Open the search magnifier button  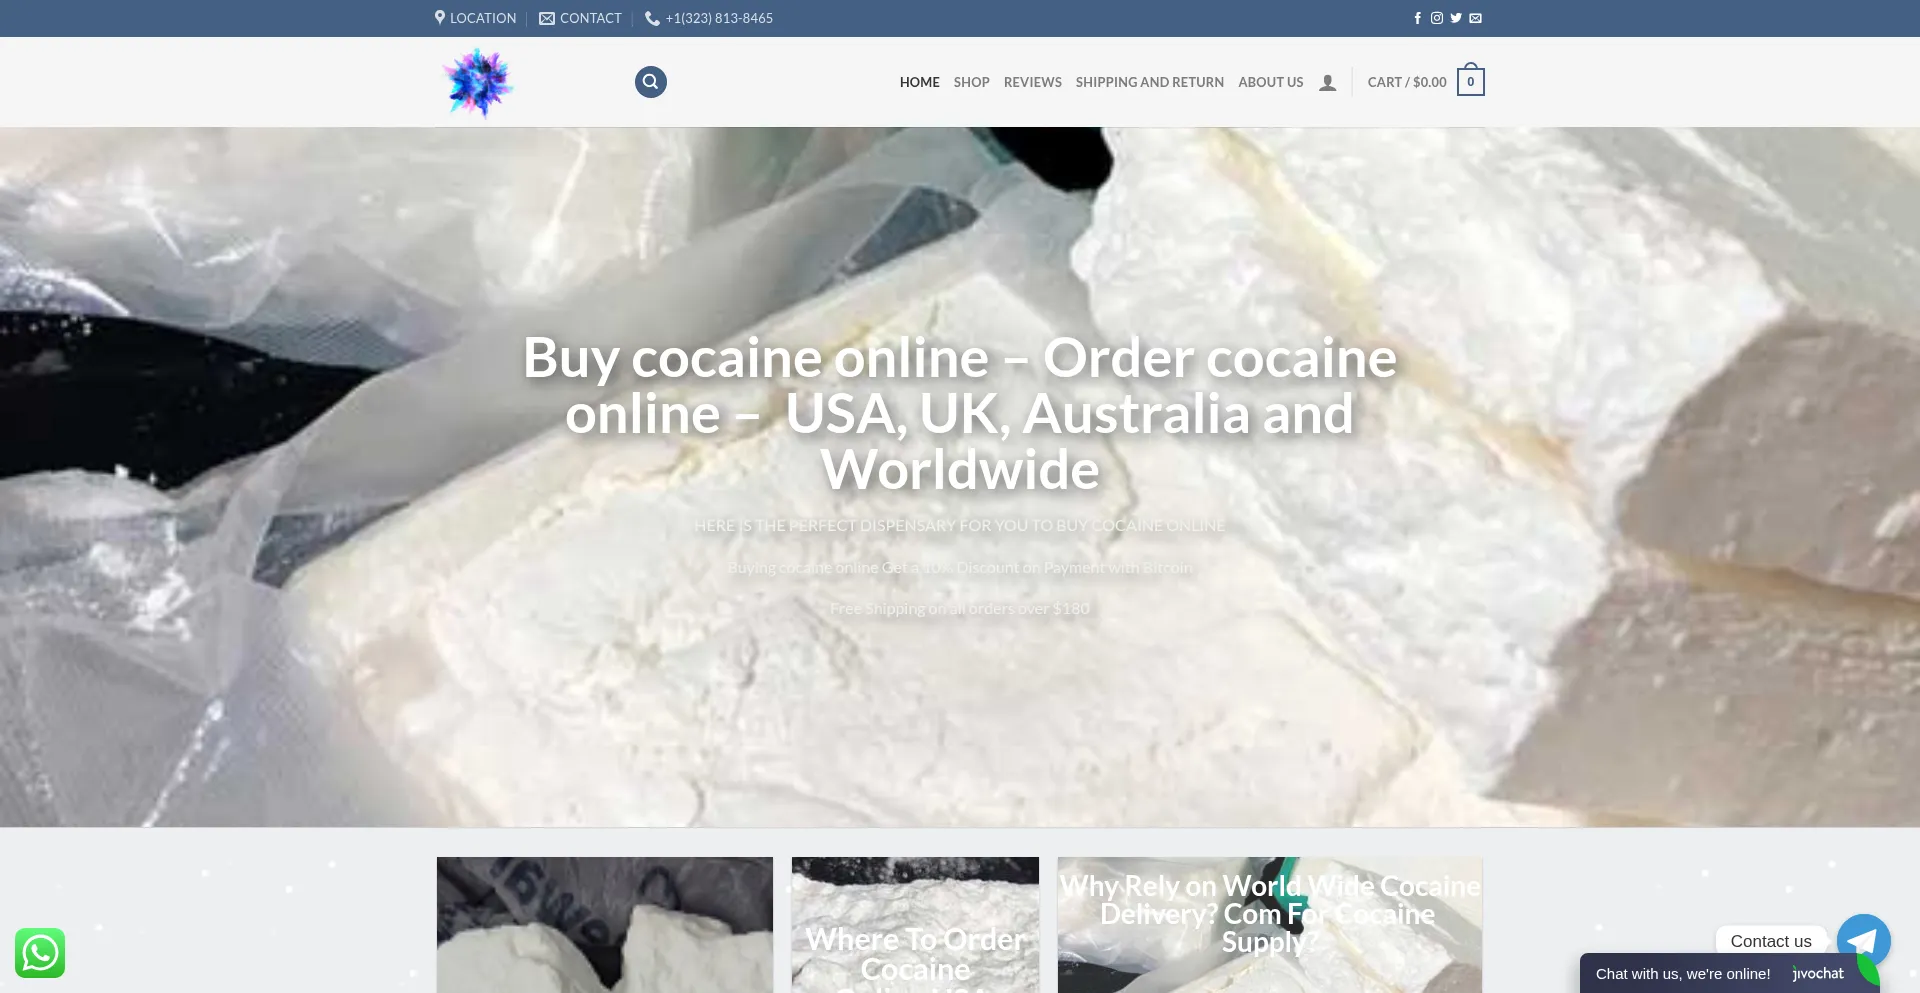click(x=650, y=82)
